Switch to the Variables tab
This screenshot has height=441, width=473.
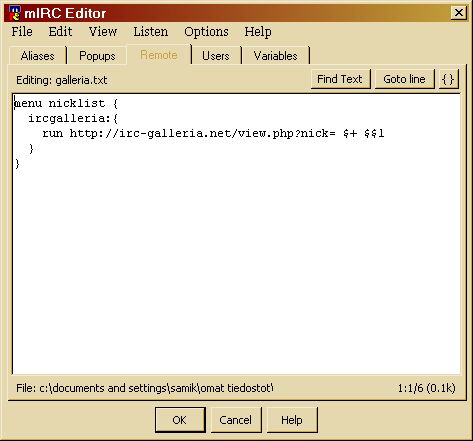coord(276,56)
